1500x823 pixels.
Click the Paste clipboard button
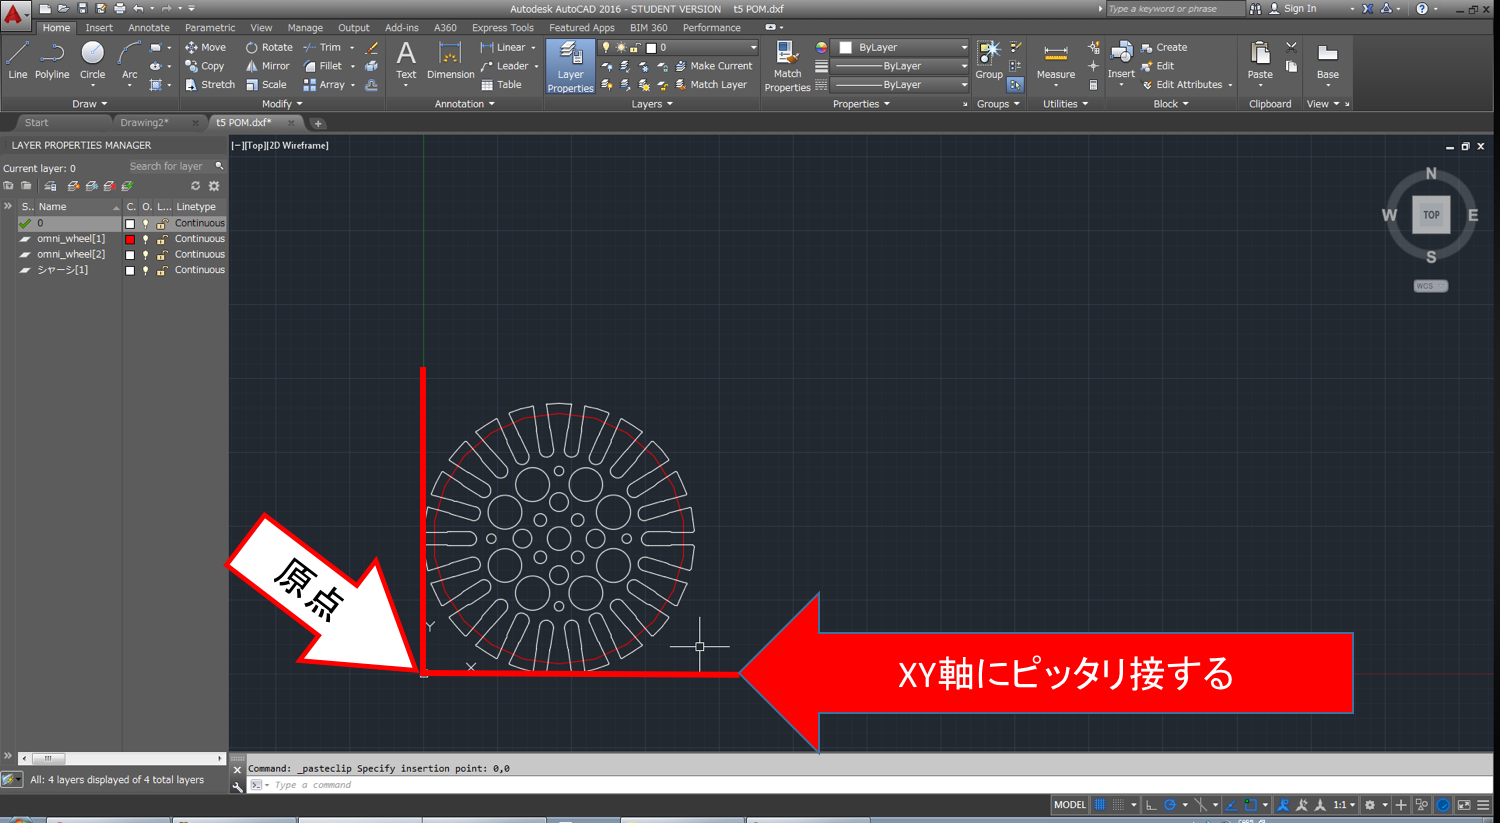(1260, 61)
